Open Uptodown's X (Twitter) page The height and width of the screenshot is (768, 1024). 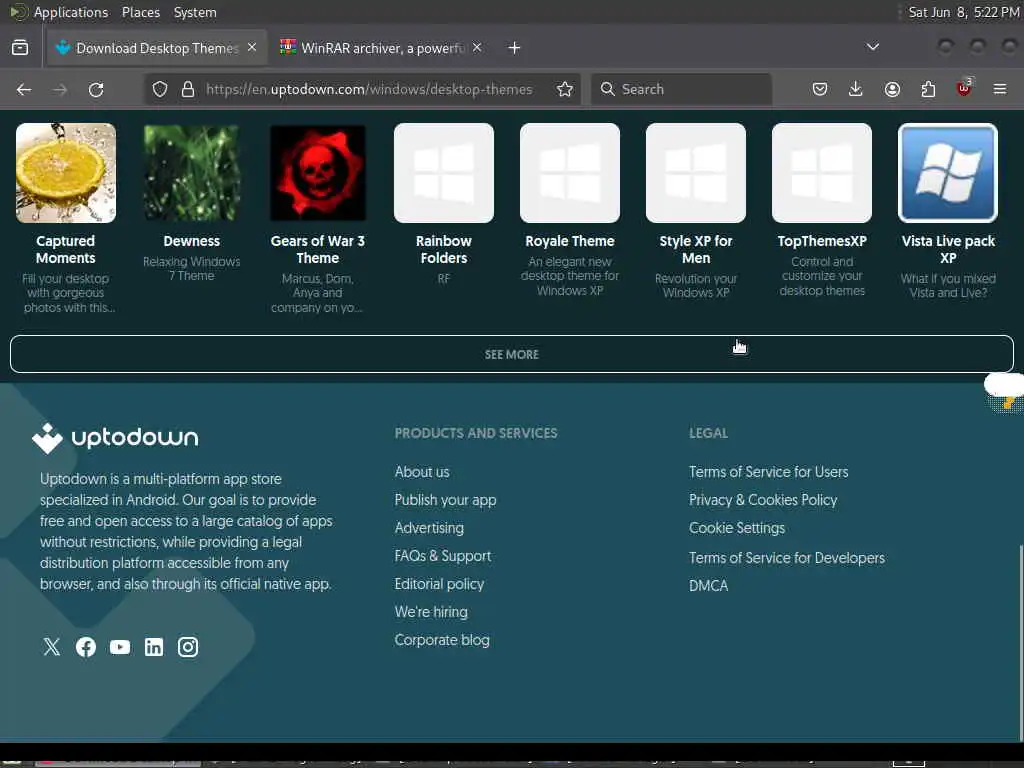(52, 647)
